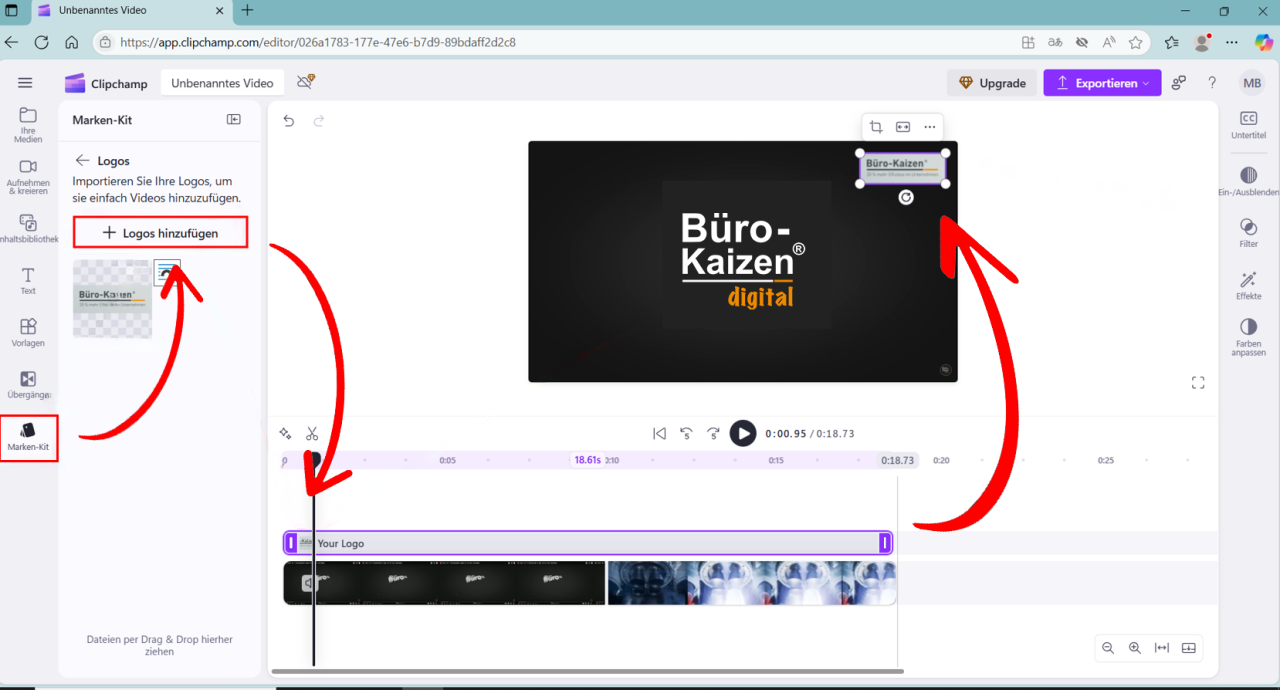
Task: Open the more options menu above the preview
Action: coord(929,126)
